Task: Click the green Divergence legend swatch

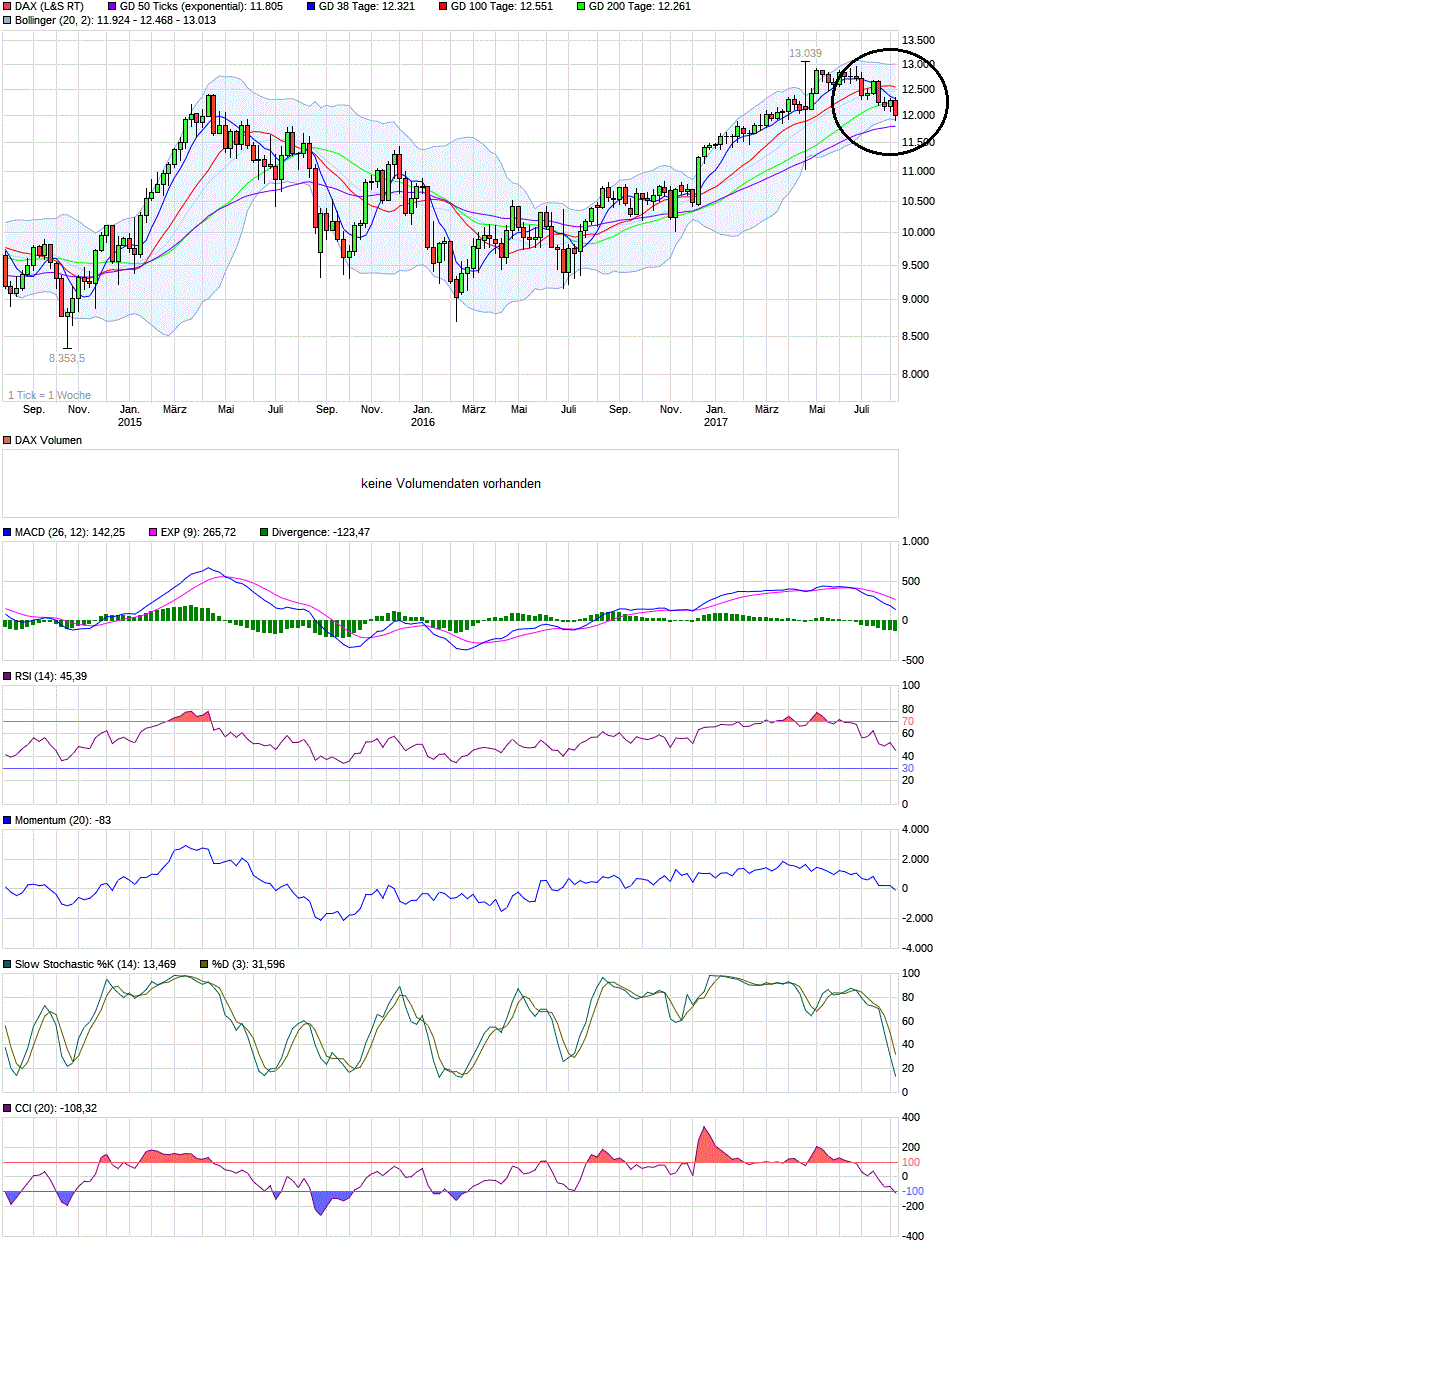Action: coord(264,532)
